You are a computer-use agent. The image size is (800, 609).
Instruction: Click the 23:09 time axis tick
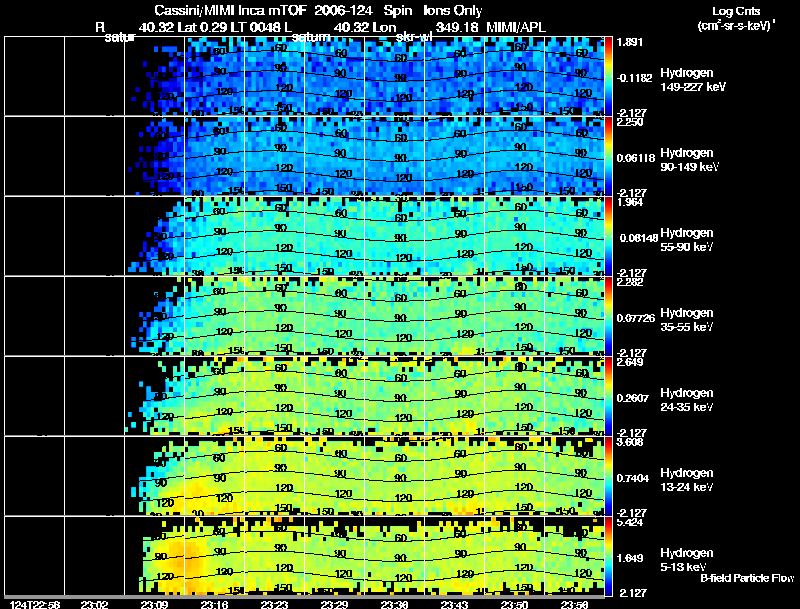click(154, 604)
